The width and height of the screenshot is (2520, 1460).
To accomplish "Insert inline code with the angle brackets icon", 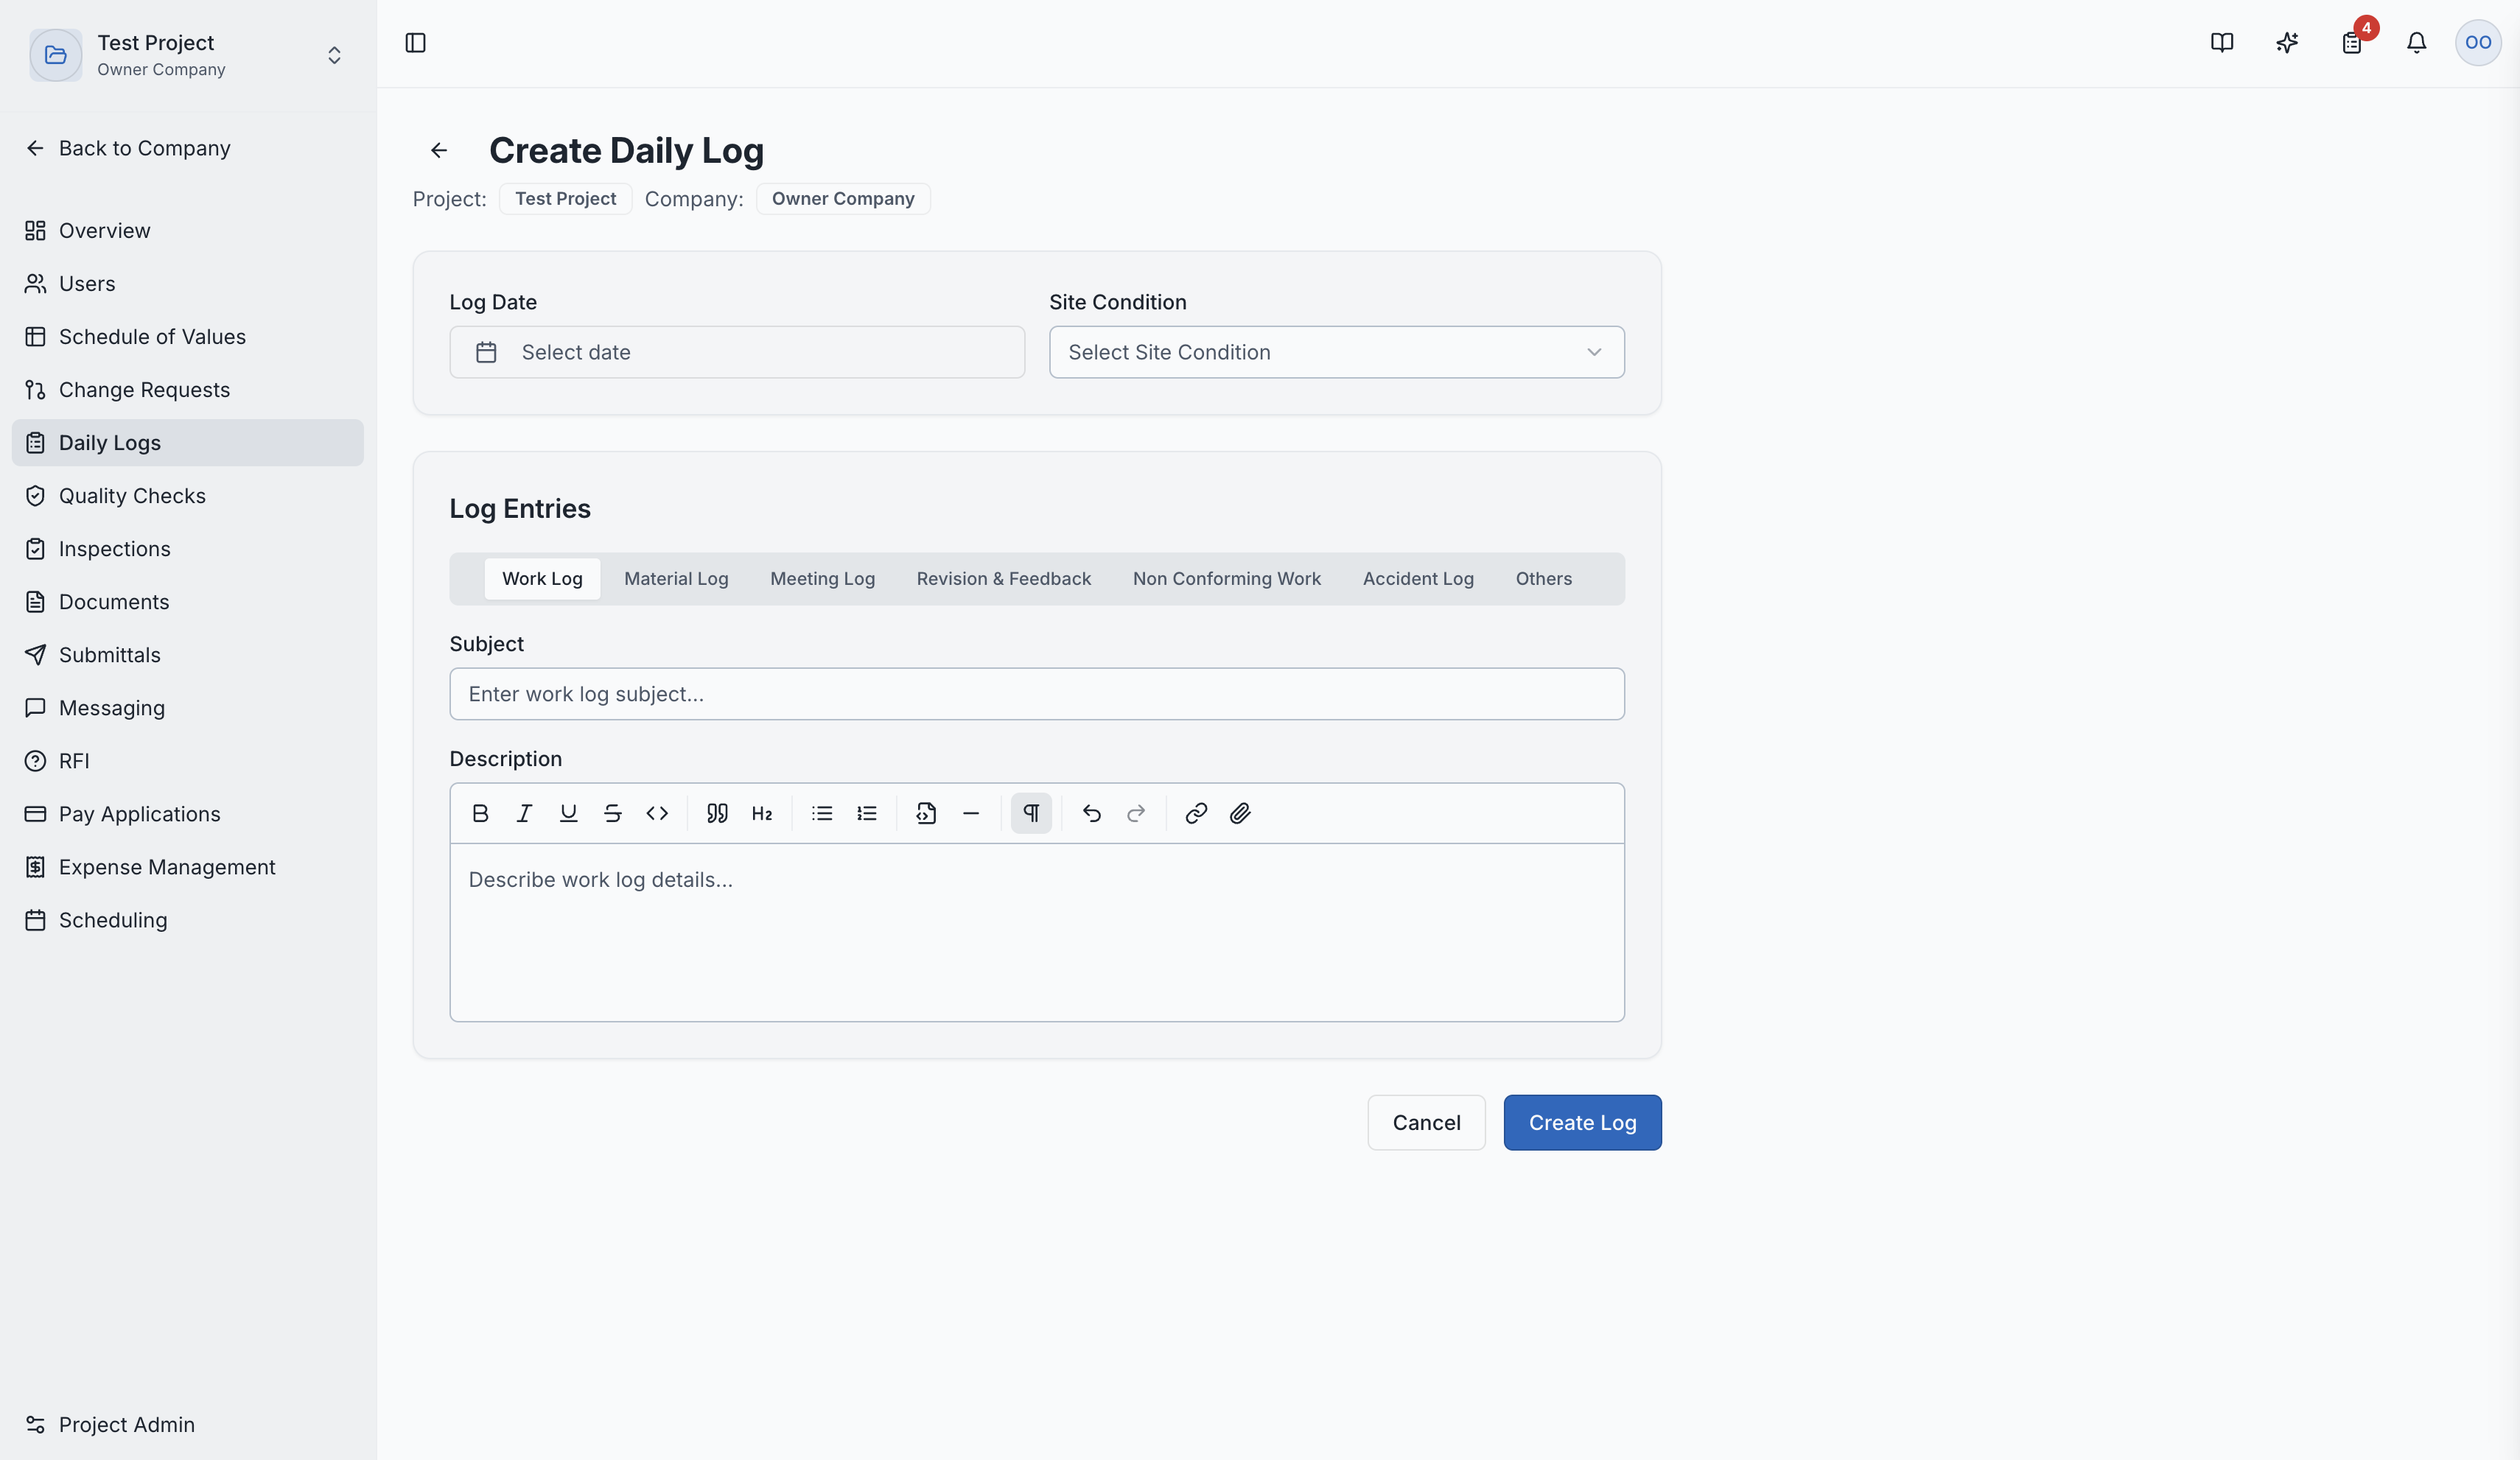I will pyautogui.click(x=657, y=813).
